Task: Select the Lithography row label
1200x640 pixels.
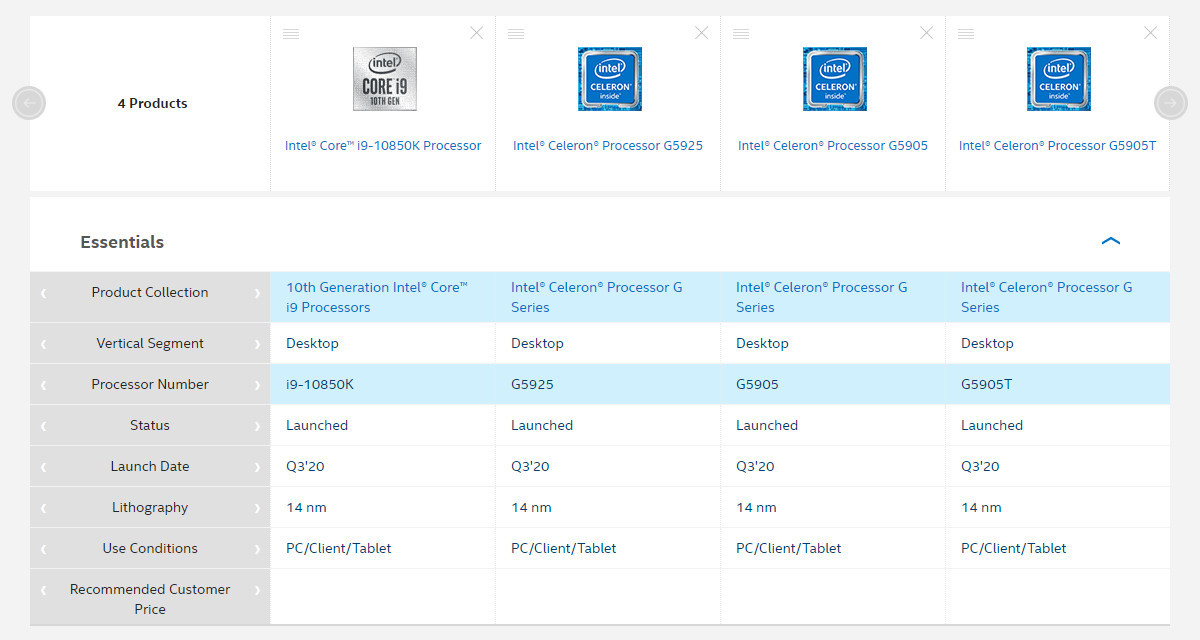Action: point(150,507)
